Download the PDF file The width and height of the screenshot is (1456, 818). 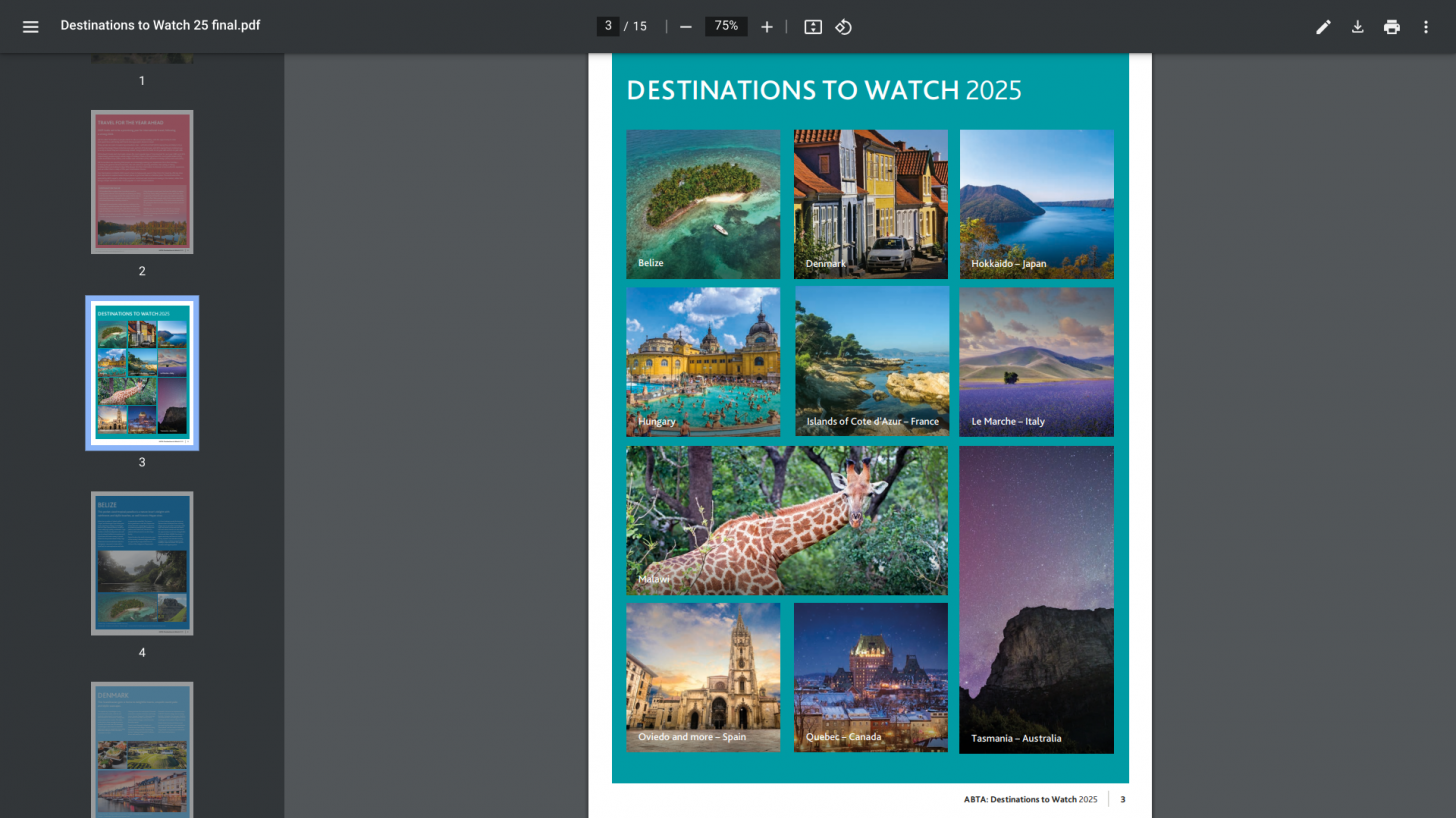point(1357,27)
